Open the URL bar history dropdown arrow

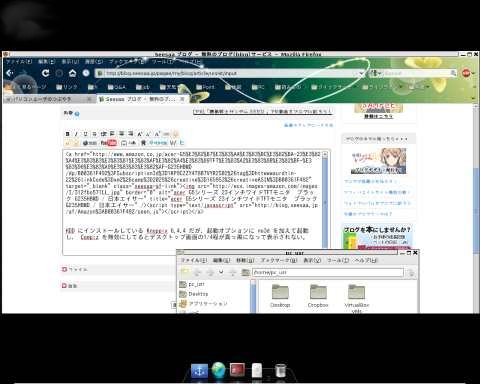[x=361, y=73]
